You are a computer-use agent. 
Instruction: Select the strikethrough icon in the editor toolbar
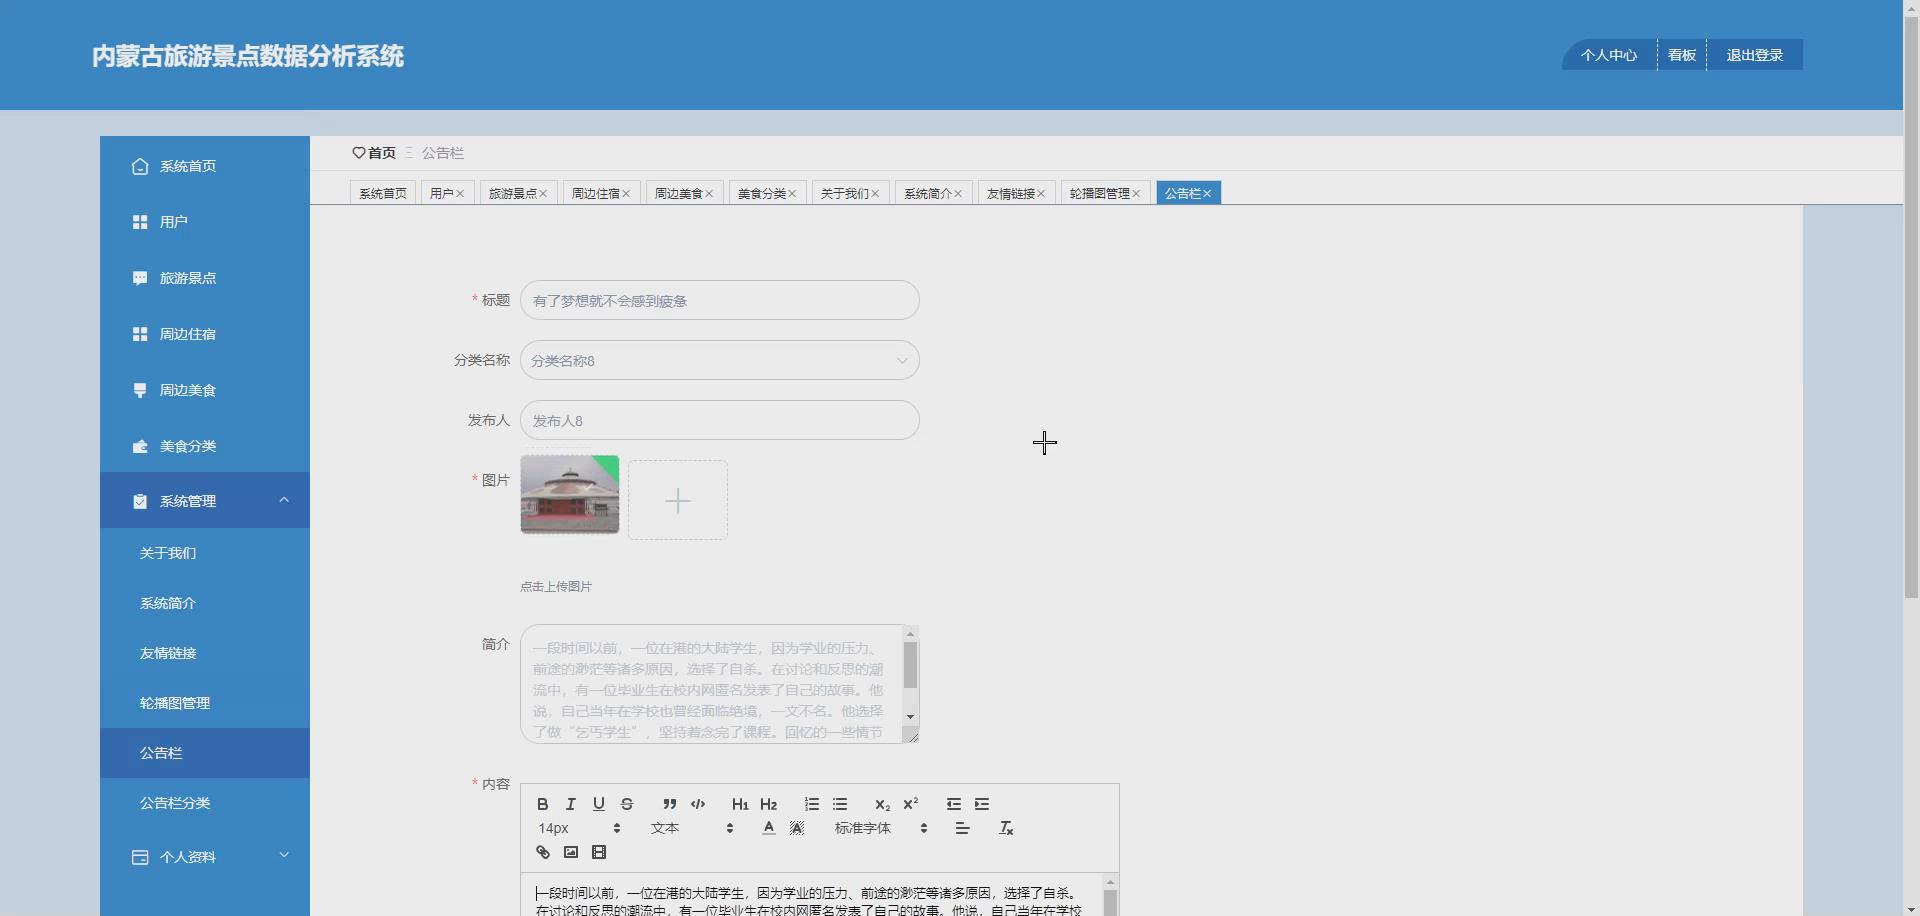(627, 804)
